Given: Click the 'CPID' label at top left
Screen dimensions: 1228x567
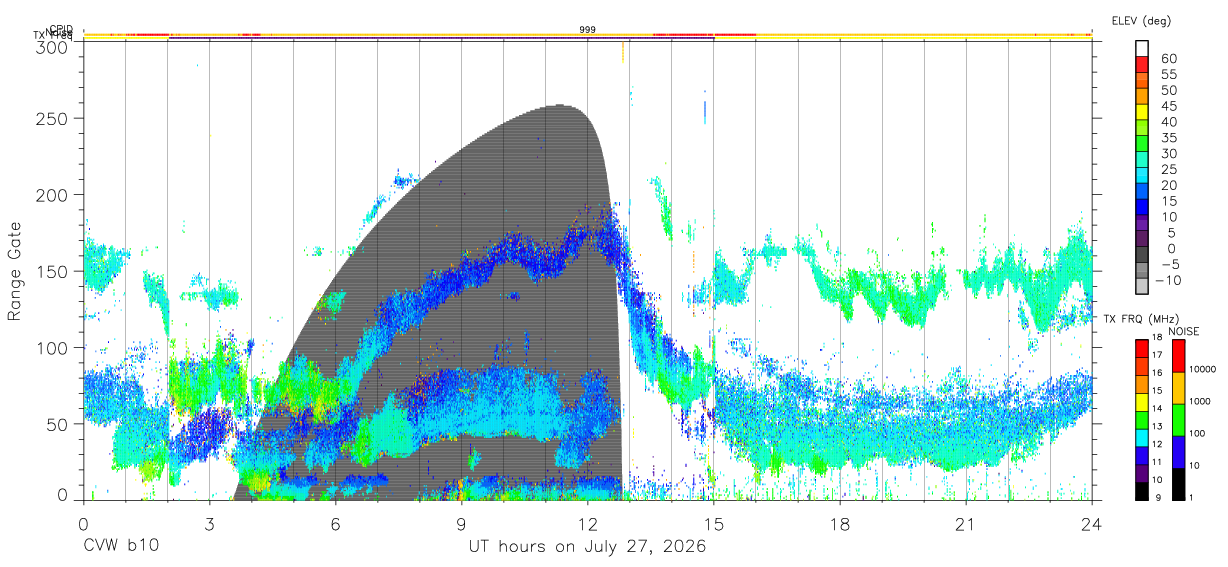Looking at the screenshot, I should click(x=61, y=30).
